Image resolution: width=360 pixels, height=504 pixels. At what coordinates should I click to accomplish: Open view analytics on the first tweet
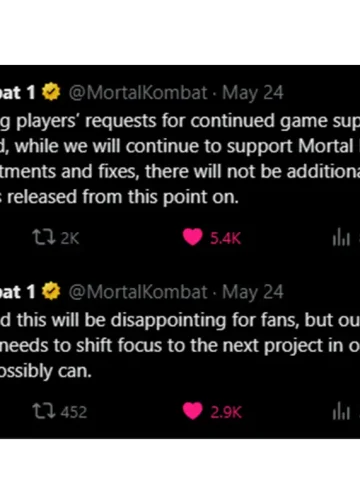tap(341, 238)
